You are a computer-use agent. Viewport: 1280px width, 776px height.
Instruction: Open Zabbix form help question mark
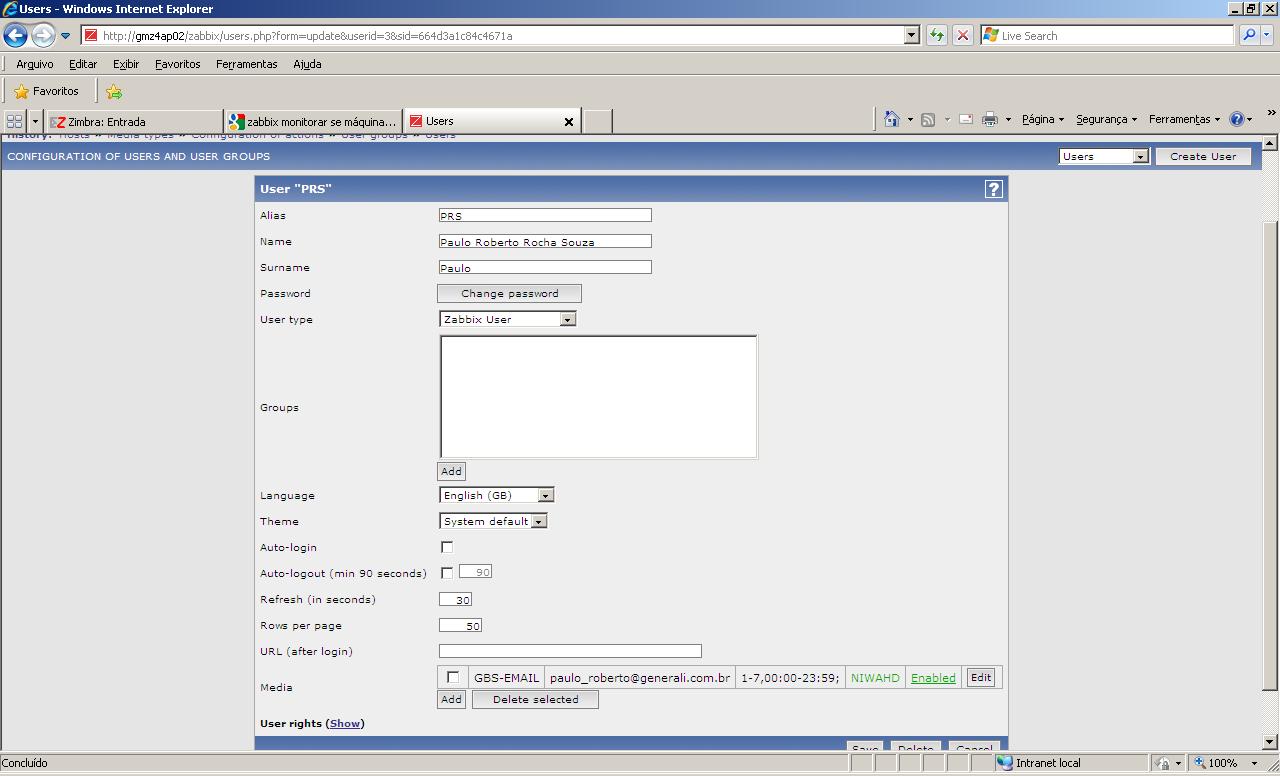point(994,189)
